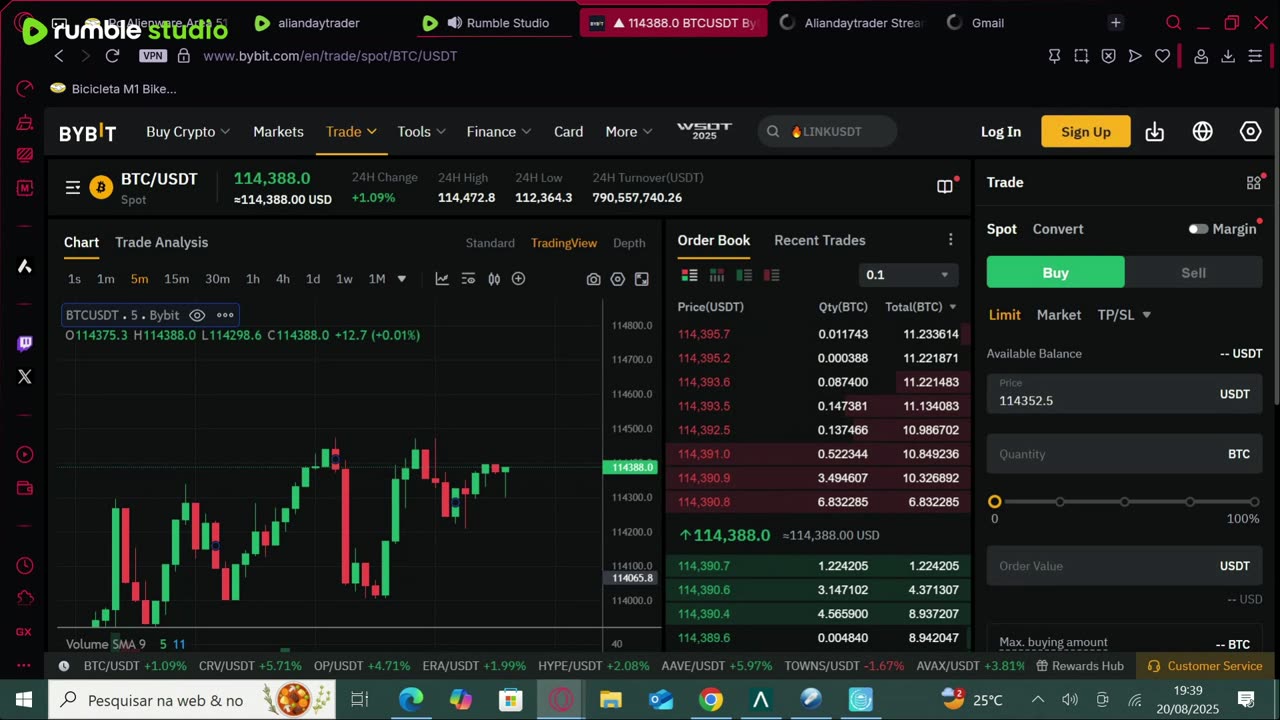Click the Order Value input field
The height and width of the screenshot is (720, 1280).
(1124, 566)
